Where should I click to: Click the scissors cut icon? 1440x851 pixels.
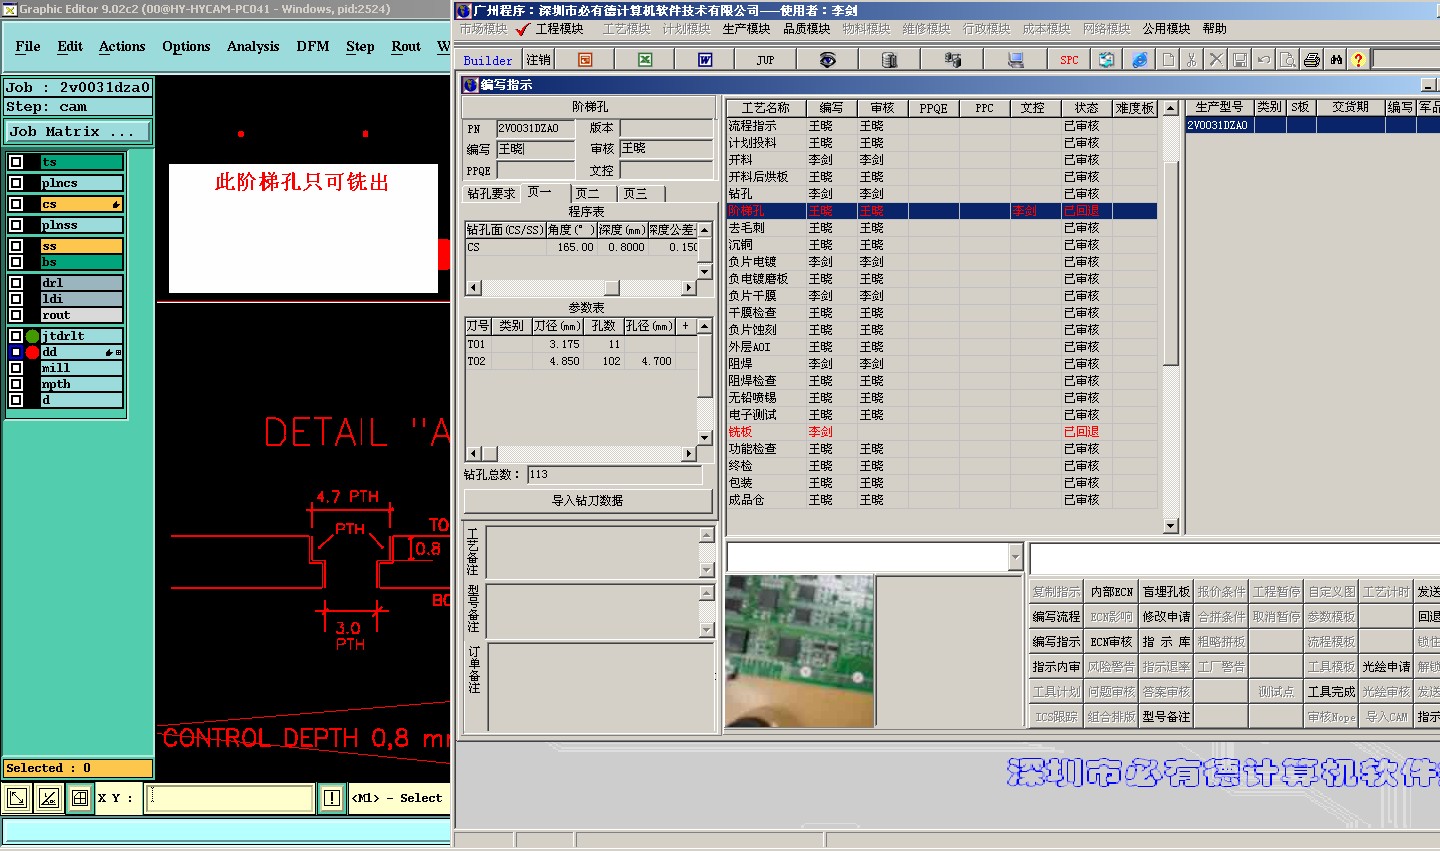click(1192, 60)
